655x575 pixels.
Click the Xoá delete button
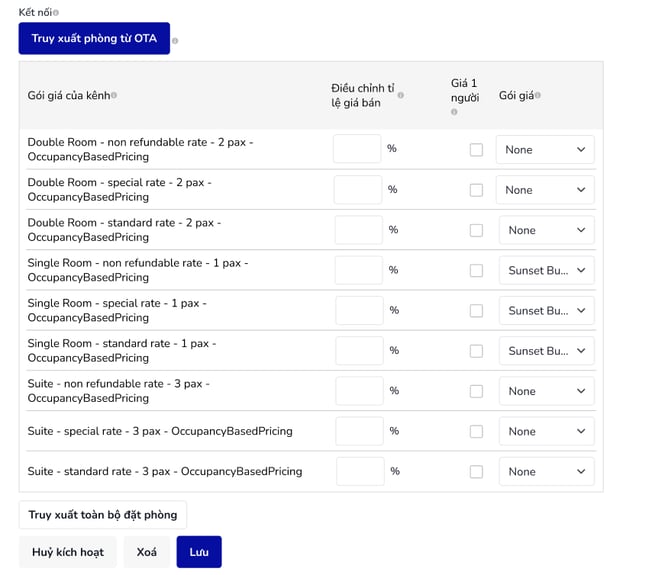coord(147,552)
